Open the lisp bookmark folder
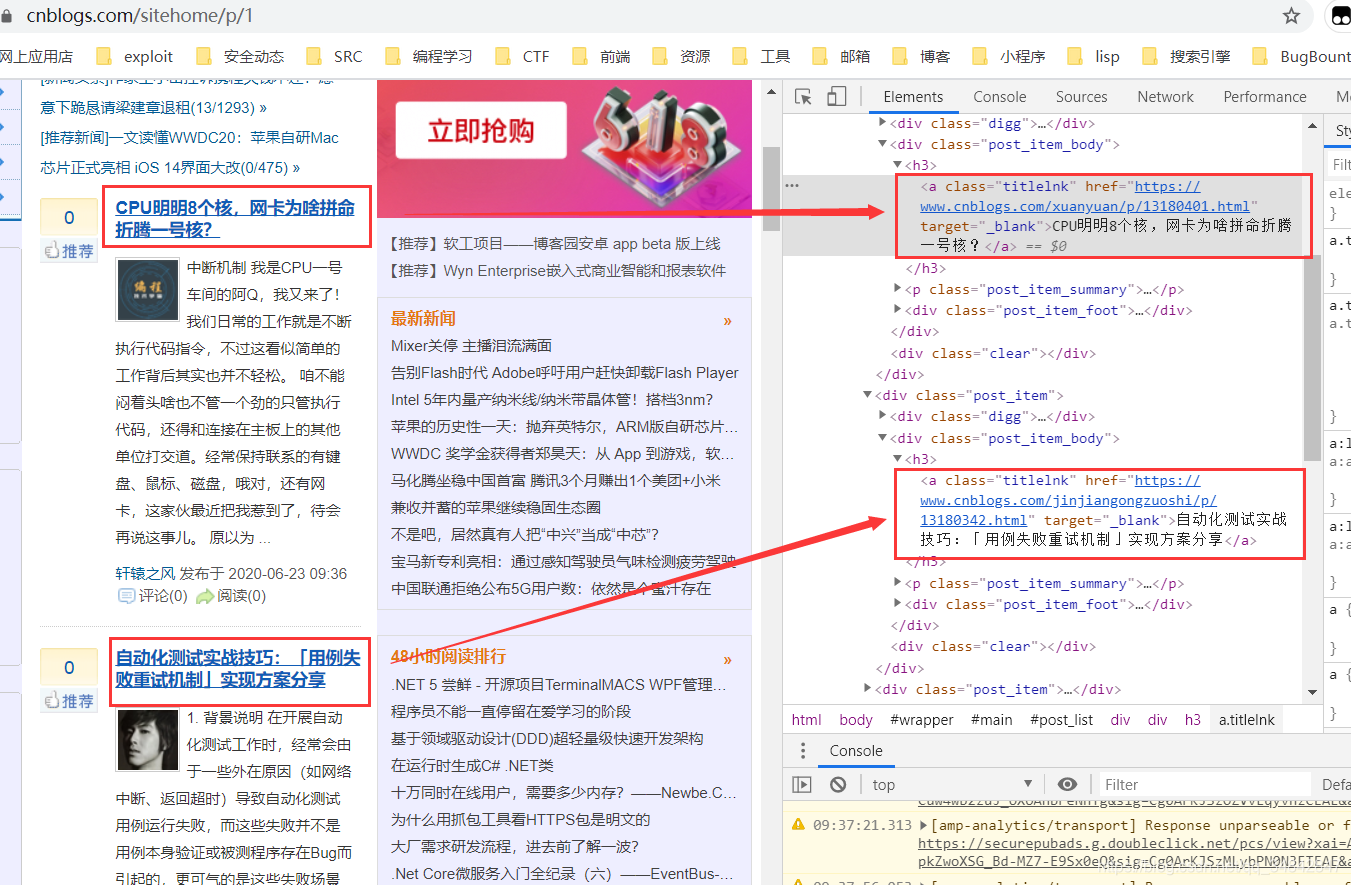Viewport: 1351px width, 885px height. coord(1095,56)
